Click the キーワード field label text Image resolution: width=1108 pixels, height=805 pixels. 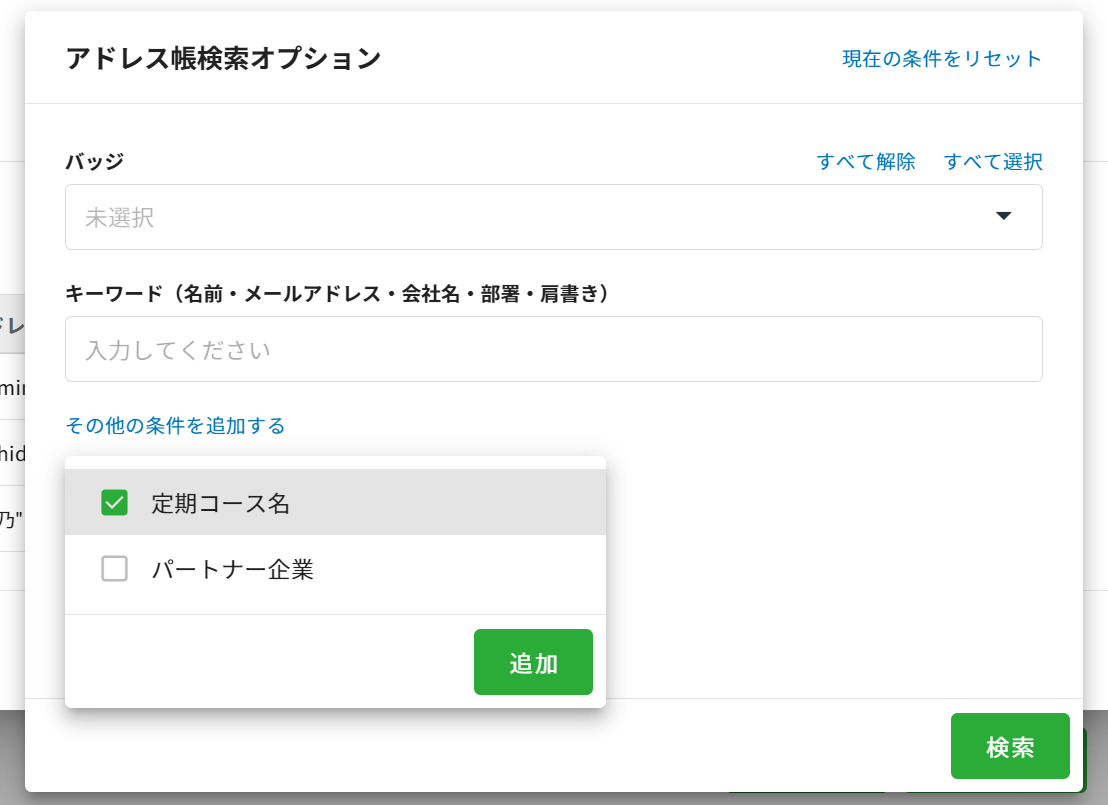[337, 294]
